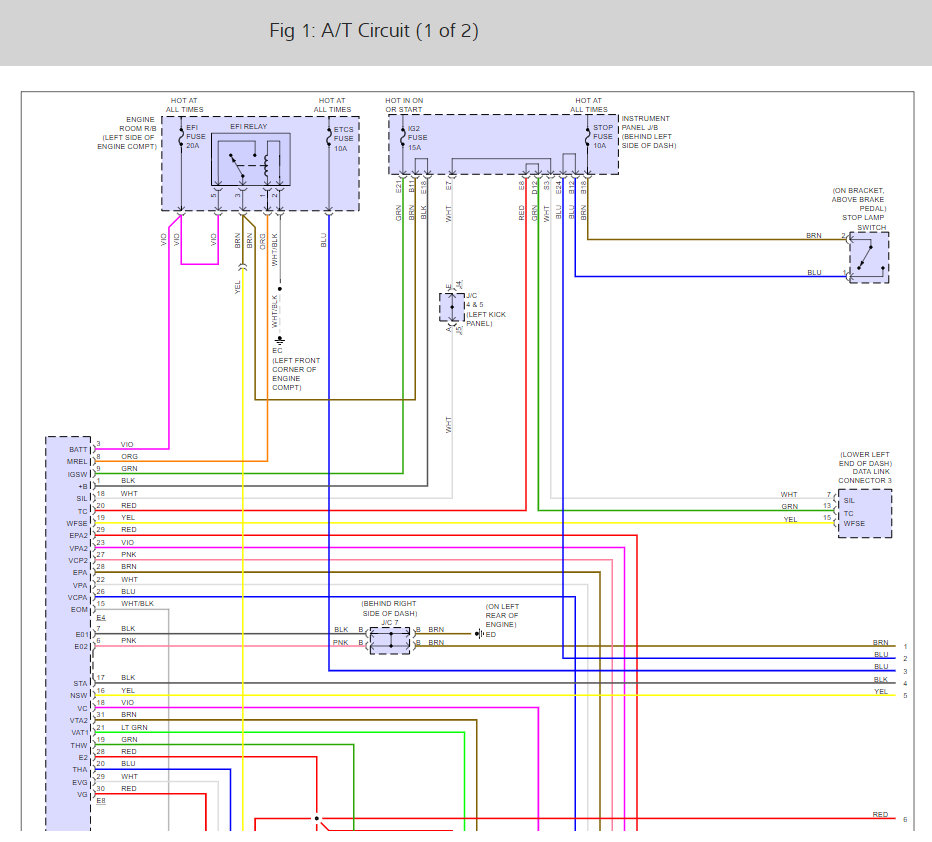Click the IG2 FUSE 15A label
Viewport: 932px width, 842px height.
(417, 138)
